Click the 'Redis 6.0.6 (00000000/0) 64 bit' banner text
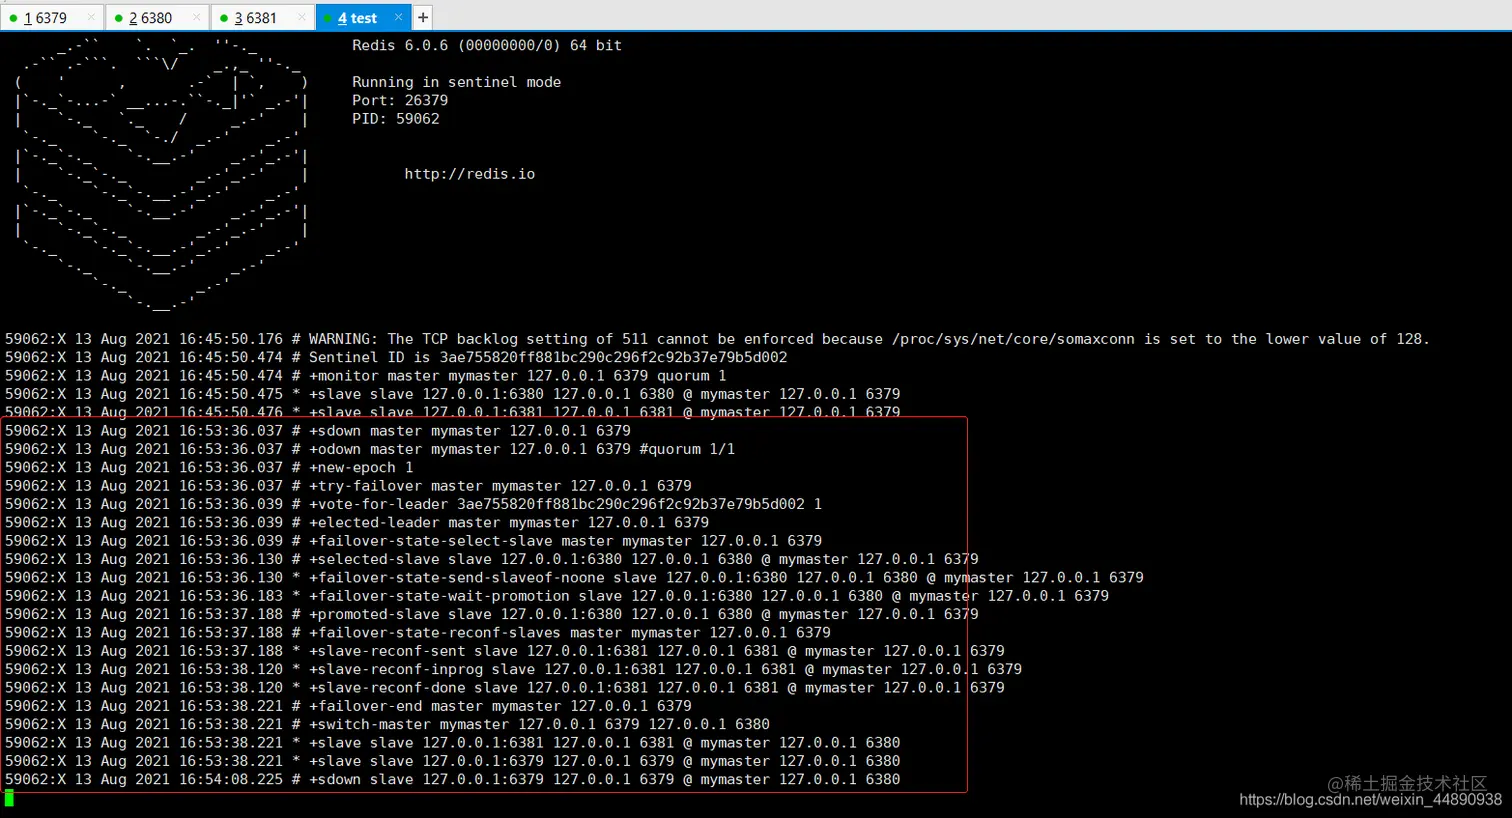Screen dimensions: 1512x818 (x=487, y=45)
